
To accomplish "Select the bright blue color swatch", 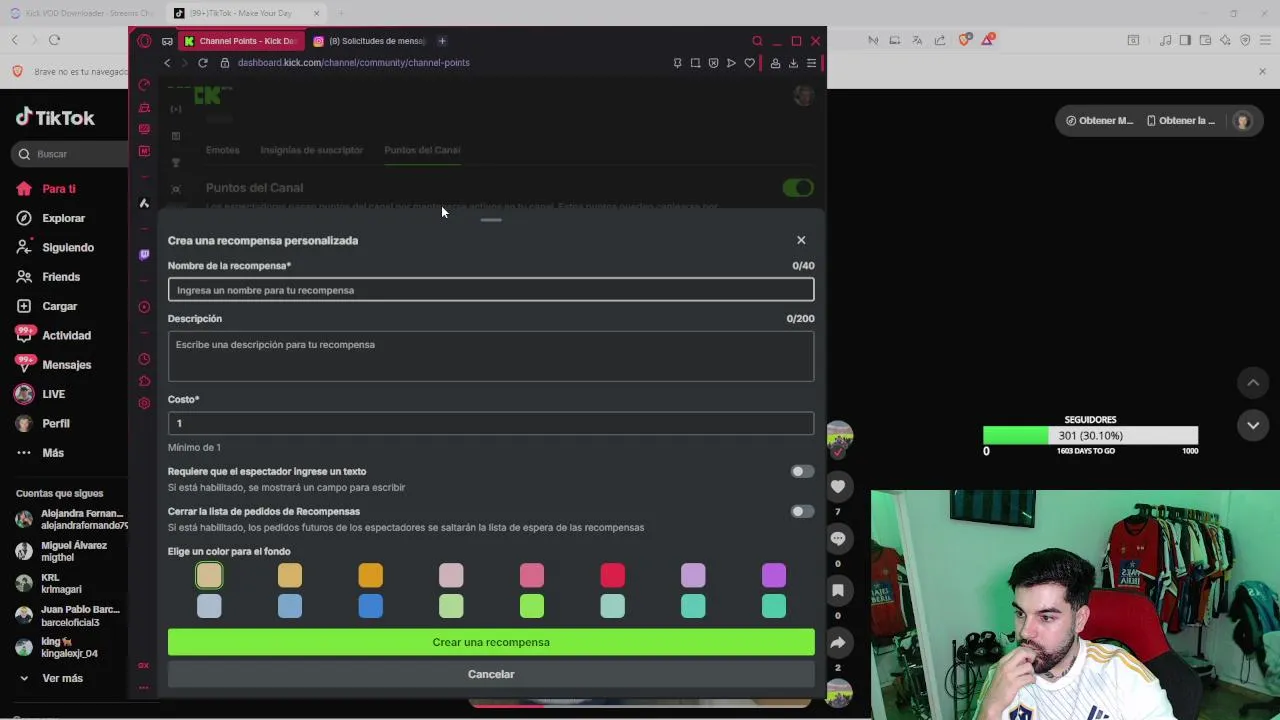I will pos(370,606).
